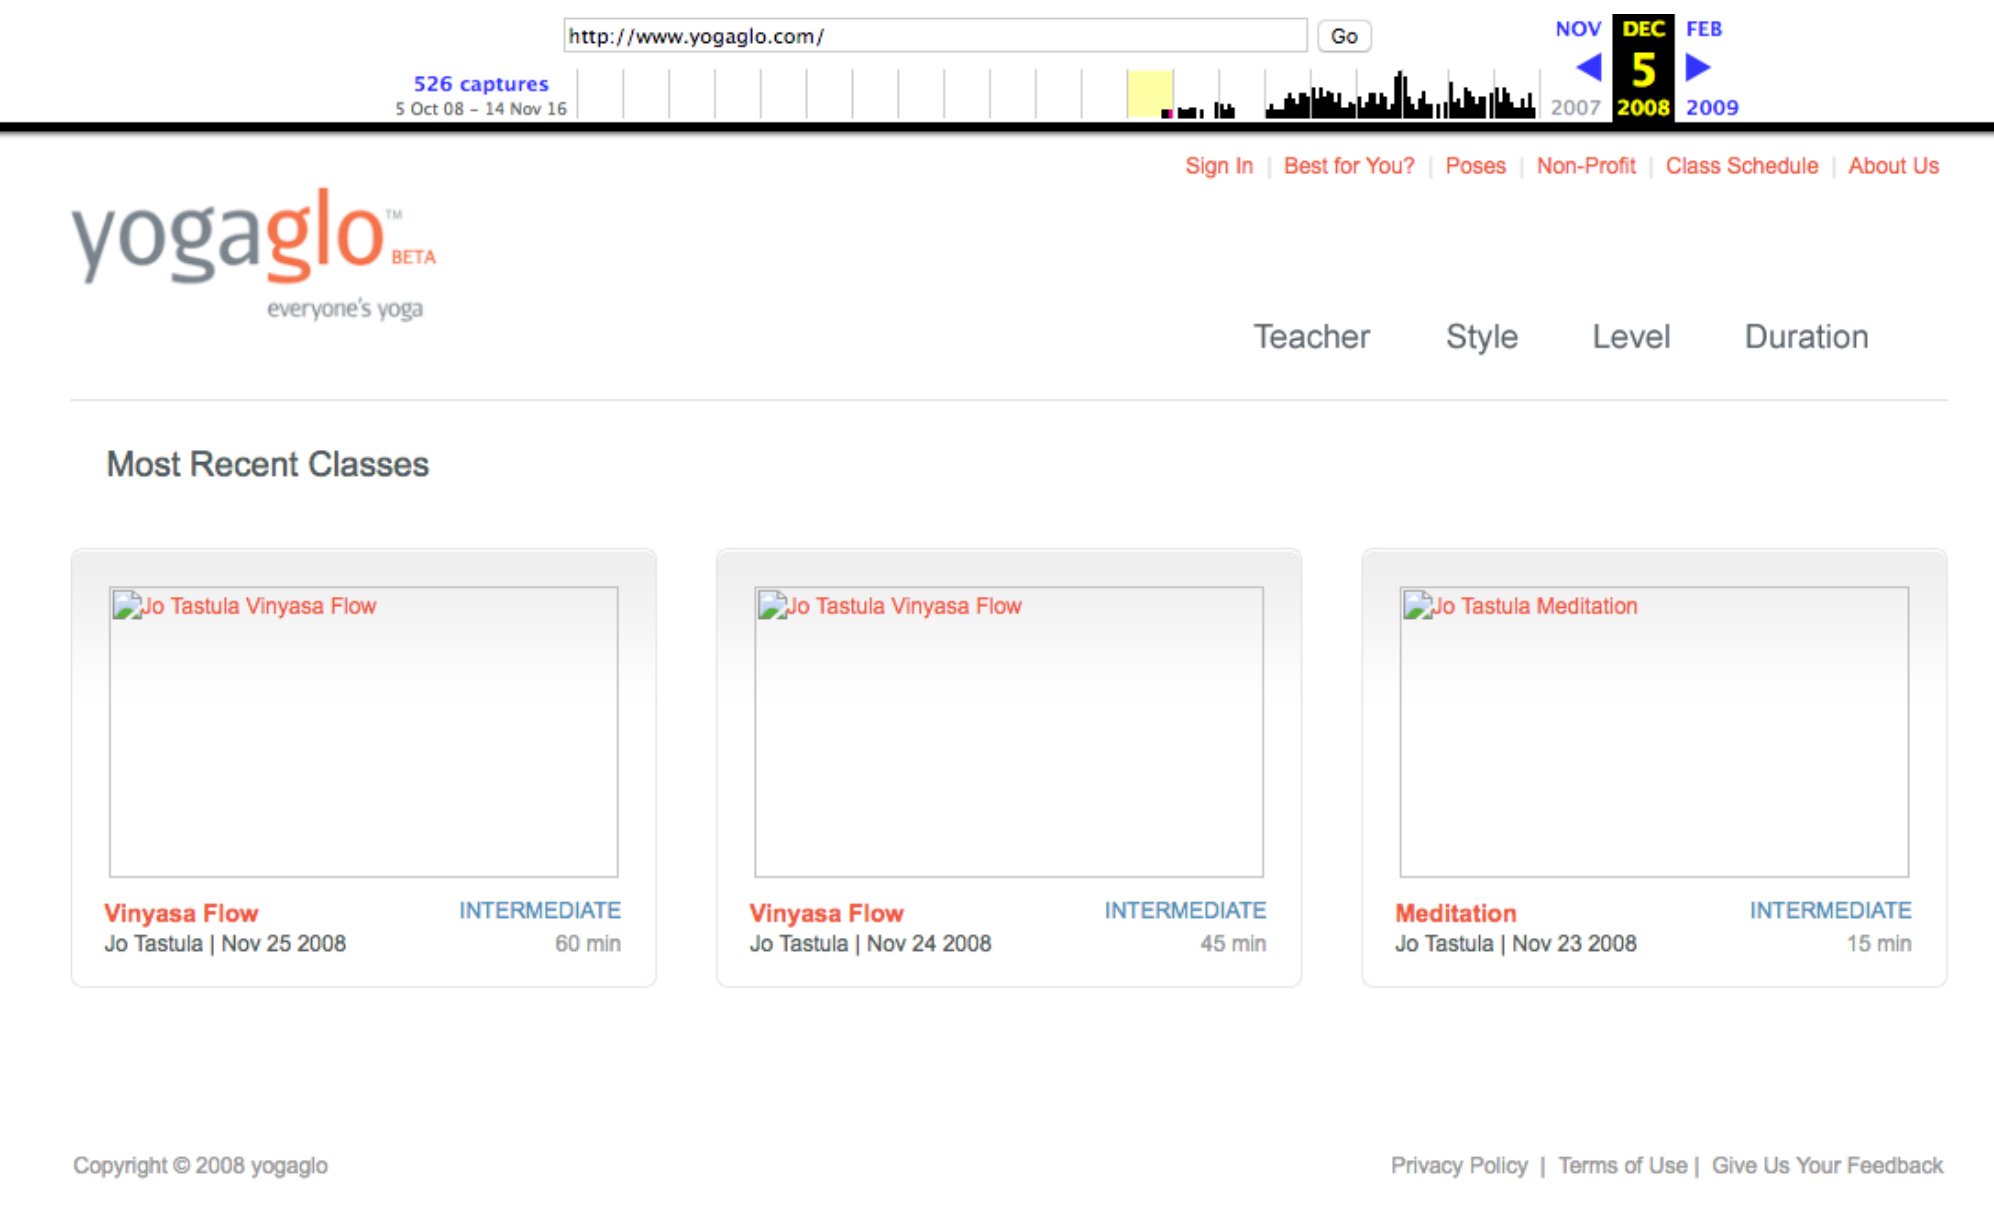Select year 2009 in the timeline

(x=1712, y=107)
